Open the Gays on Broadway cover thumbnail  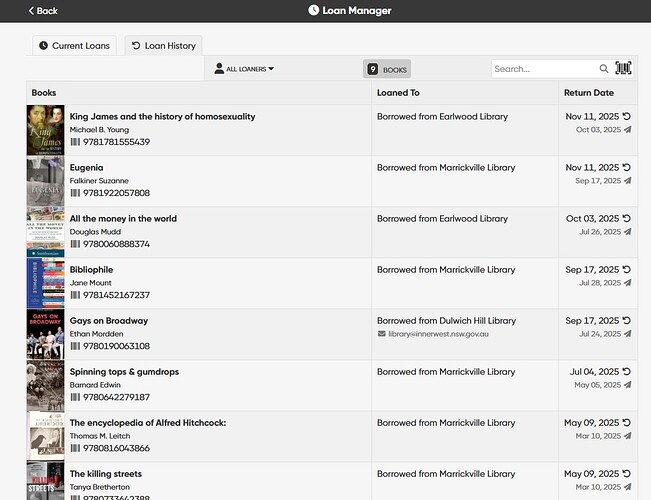pyautogui.click(x=45, y=334)
